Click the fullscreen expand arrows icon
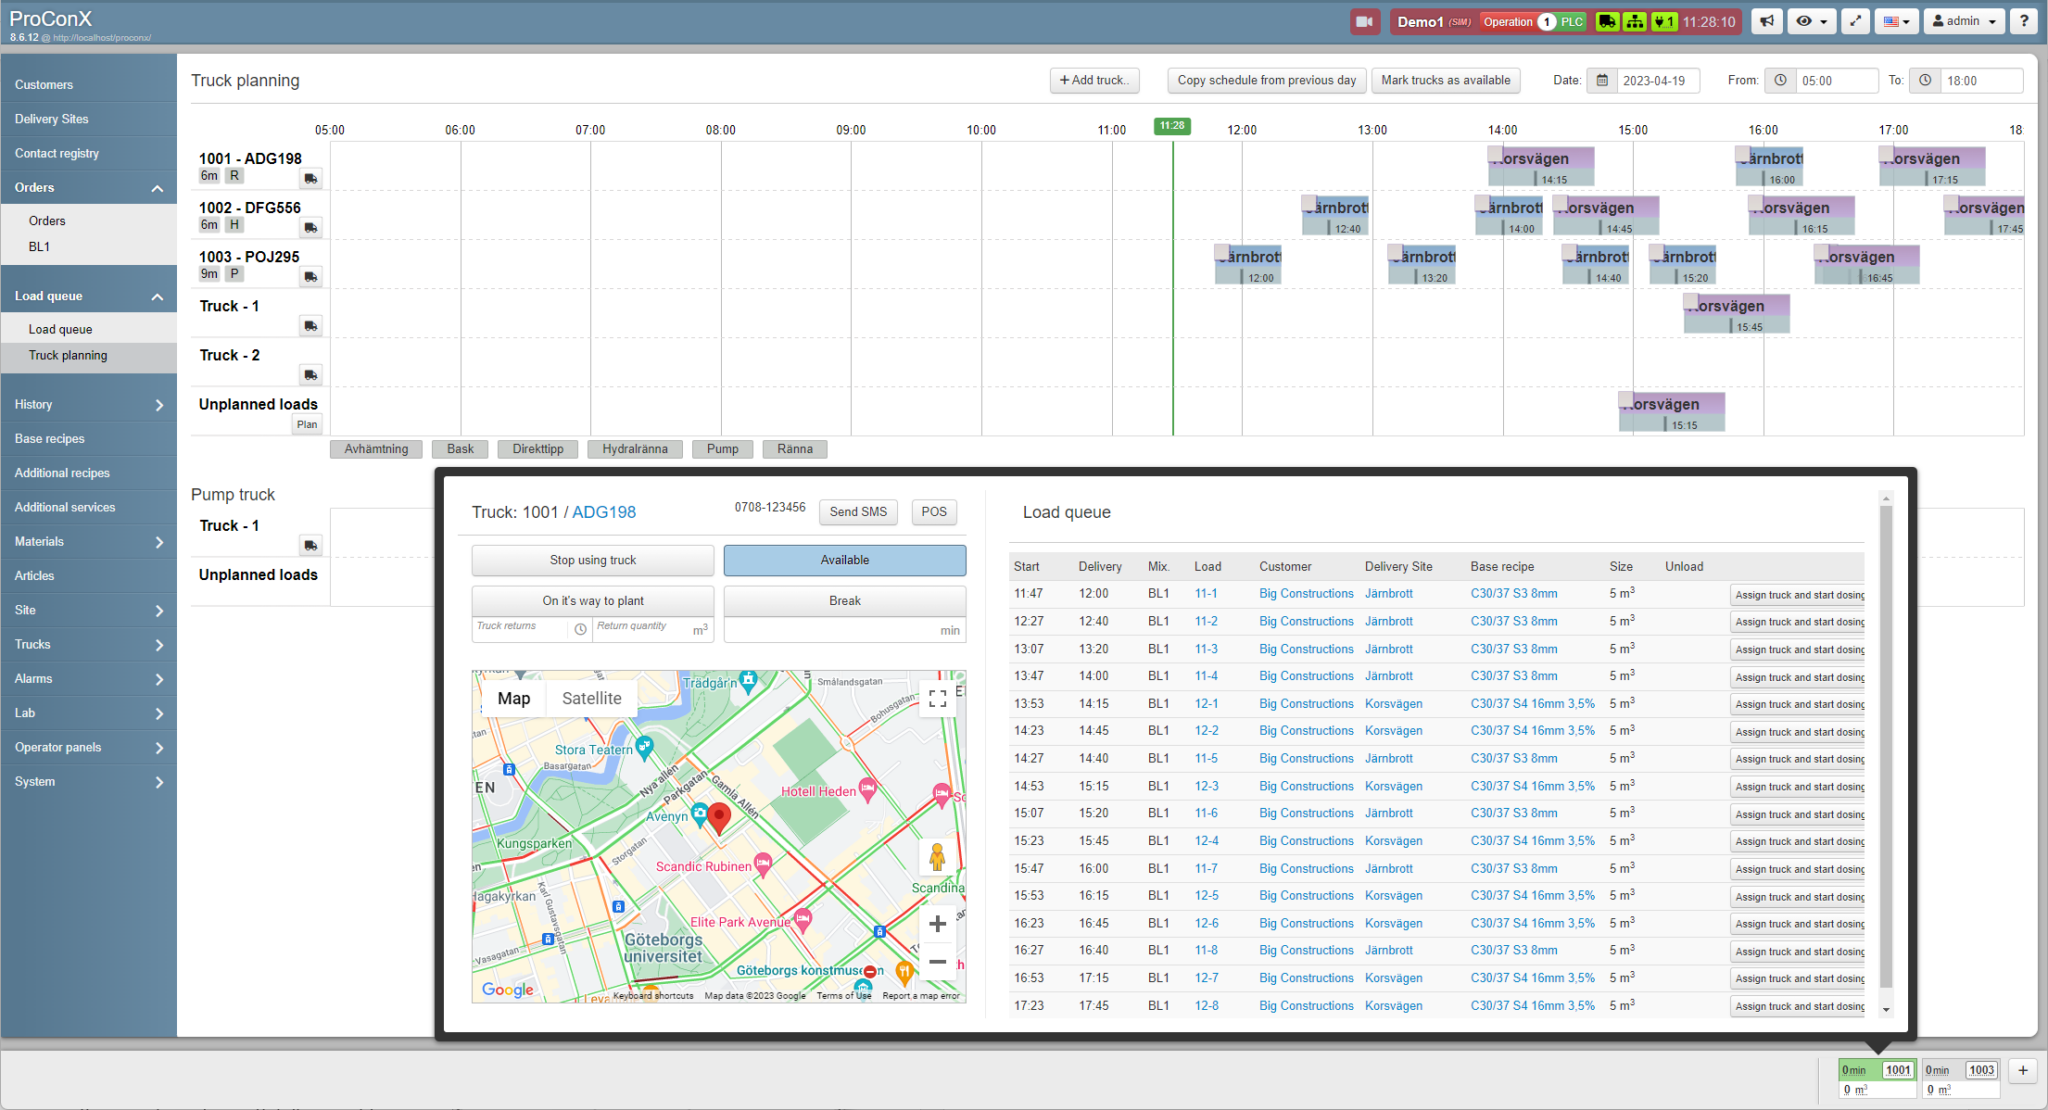2048x1110 pixels. (1855, 21)
